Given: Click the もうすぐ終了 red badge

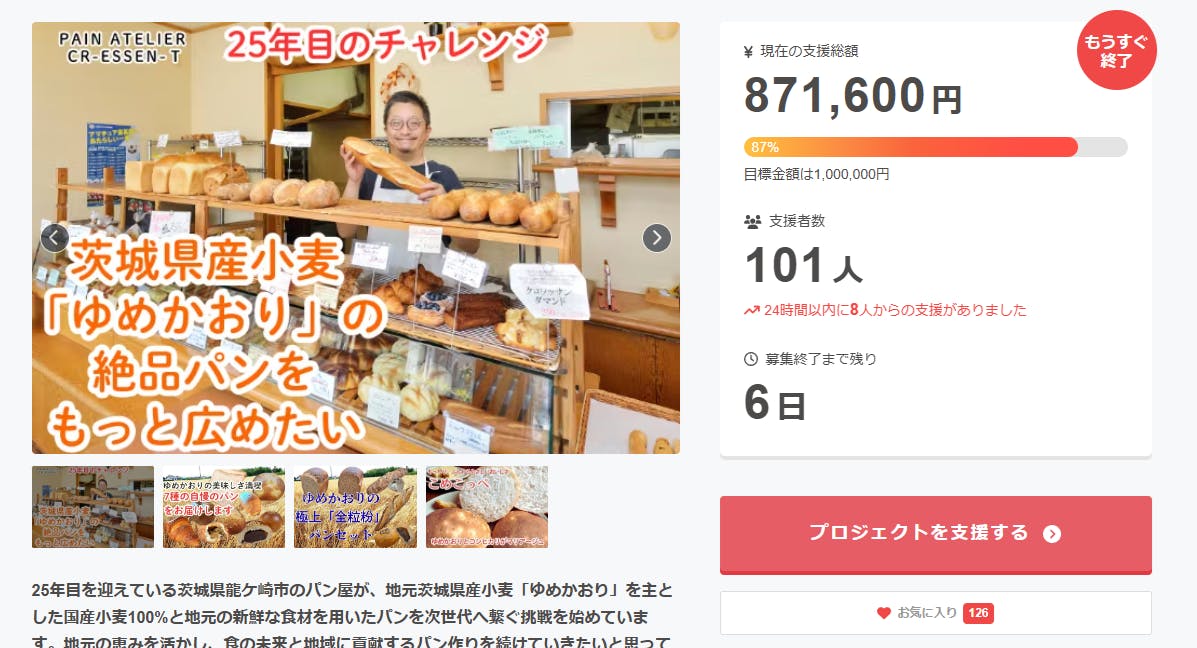Looking at the screenshot, I should [1117, 50].
